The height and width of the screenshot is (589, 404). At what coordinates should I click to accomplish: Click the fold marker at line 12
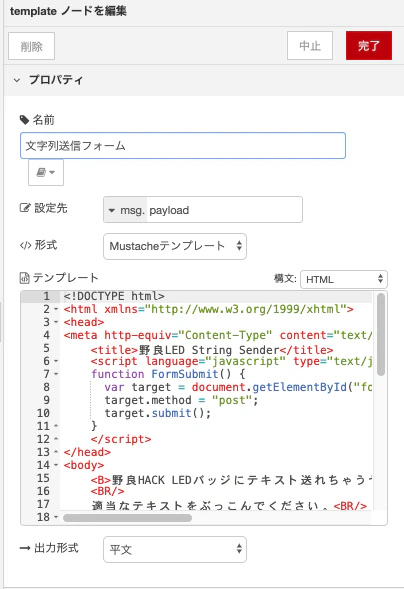click(56, 439)
